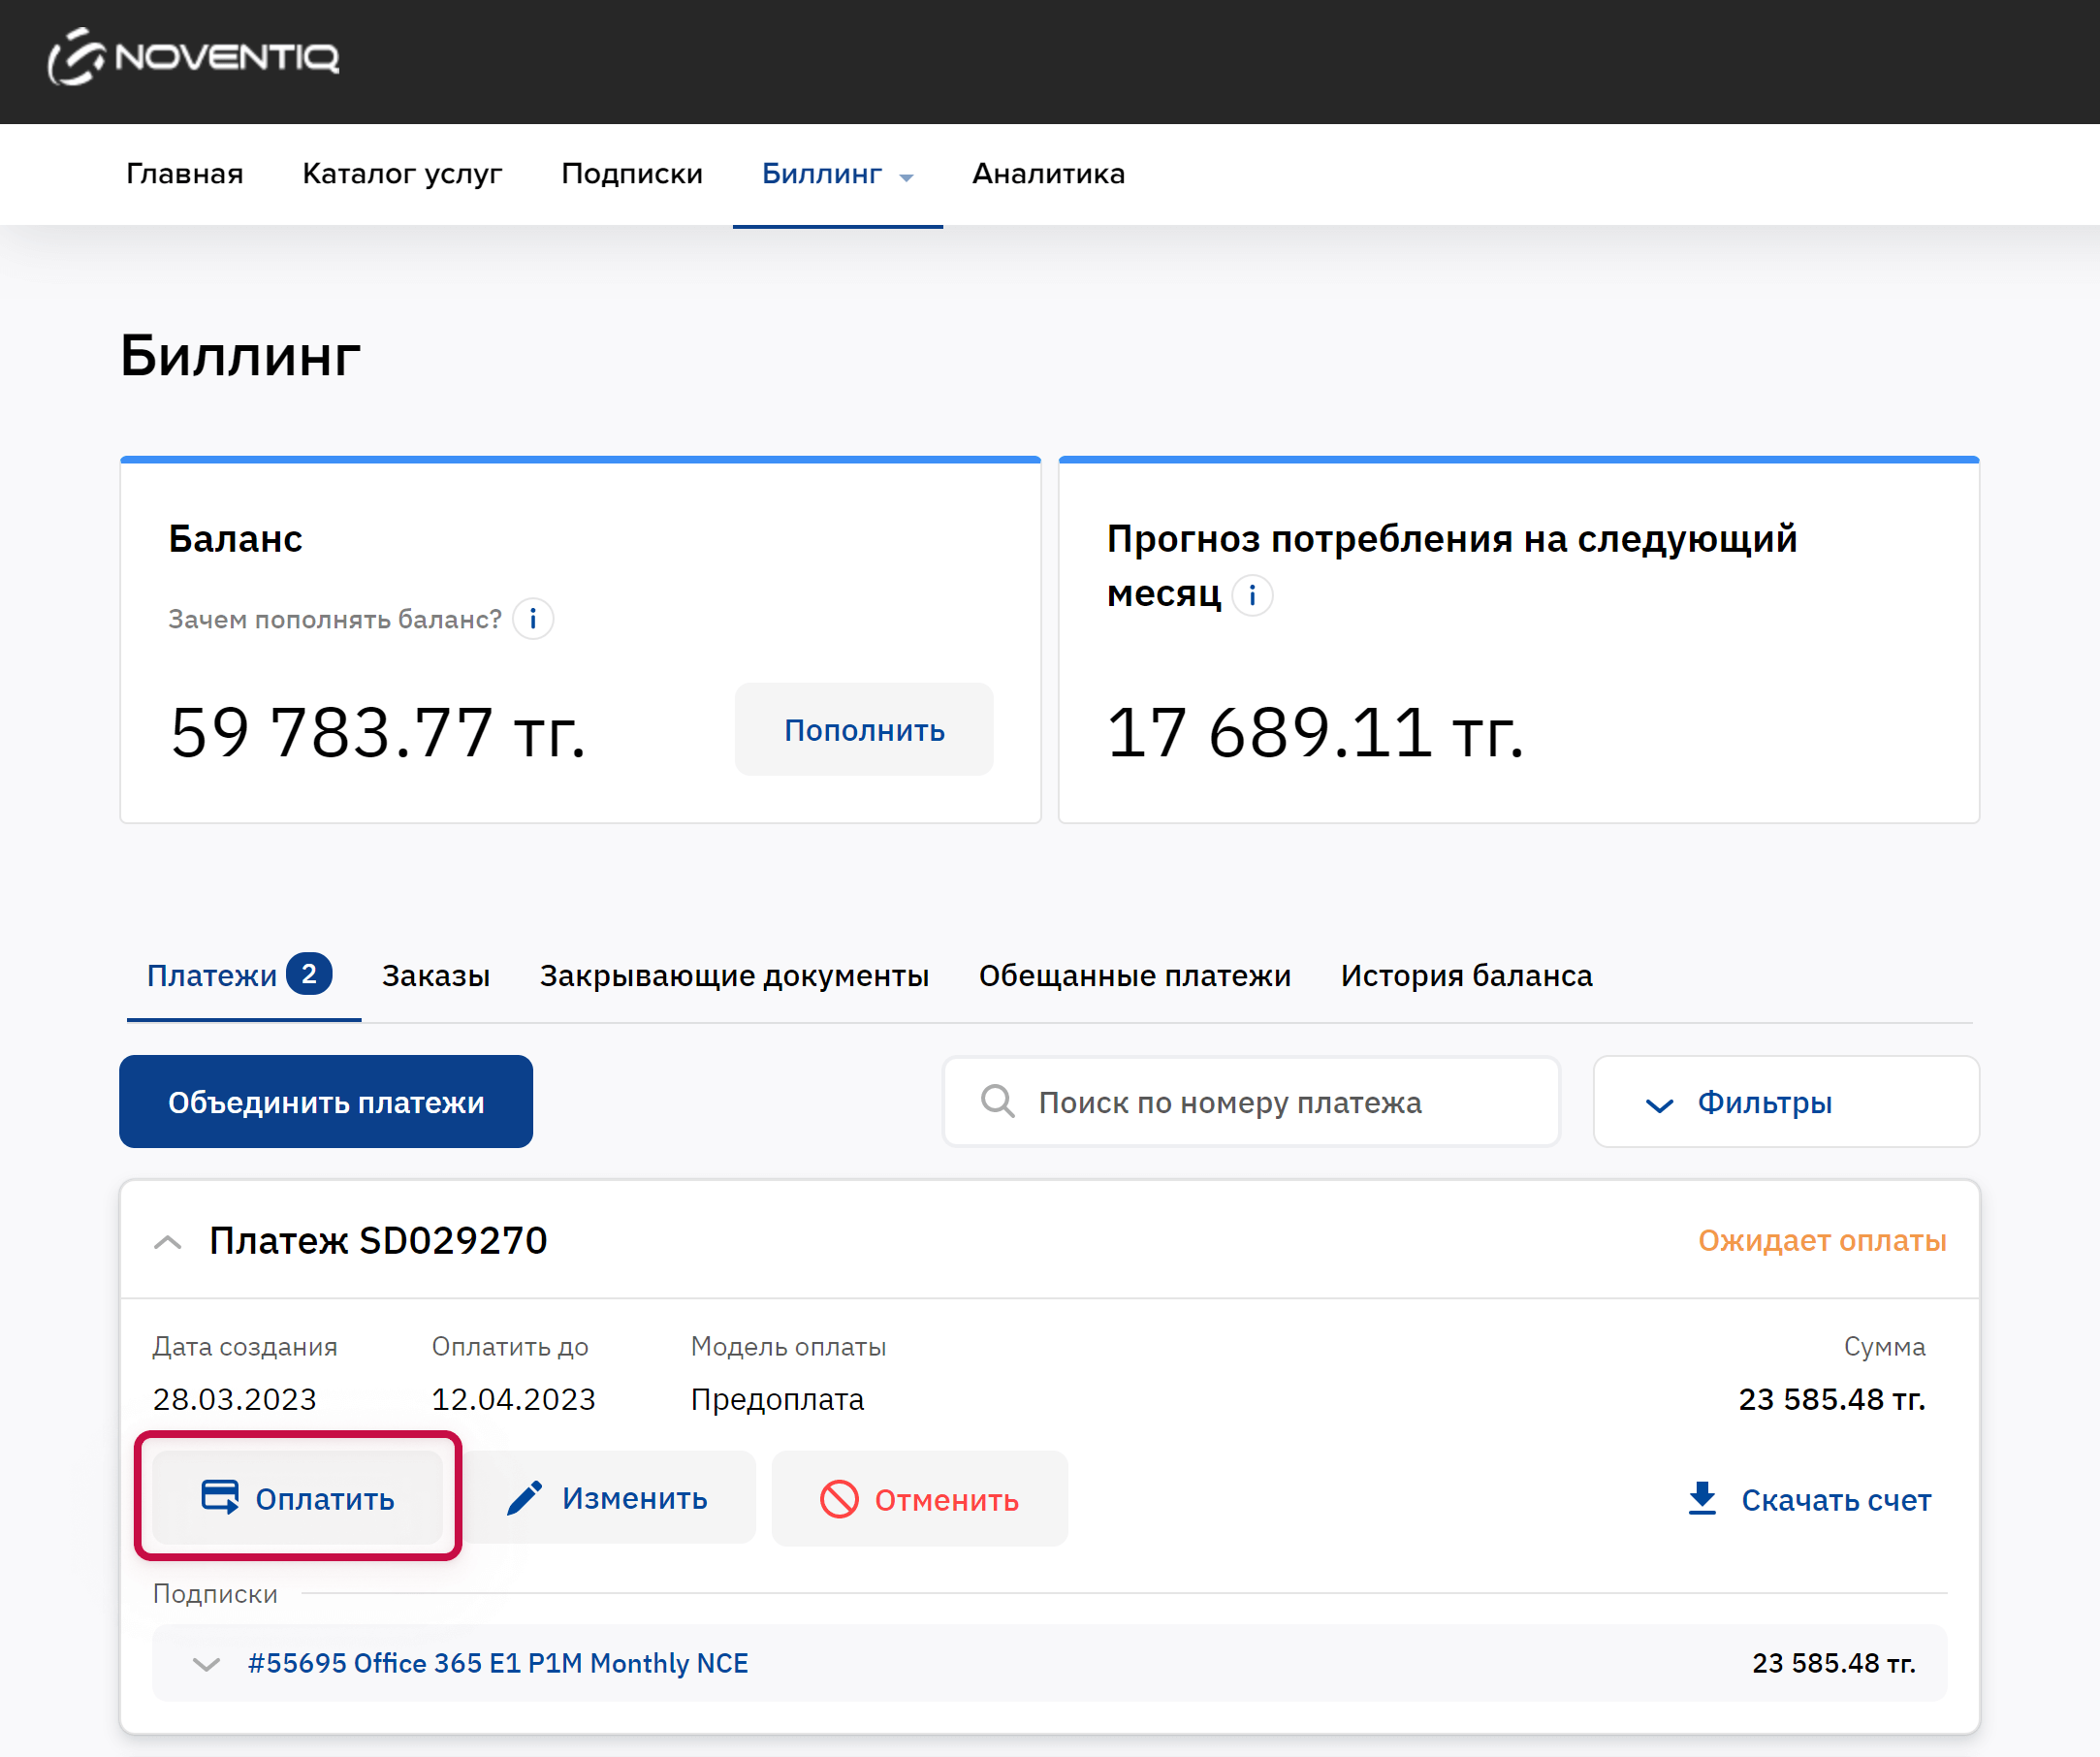Click the Объединить платежи button
The image size is (2100, 1757).
pyautogui.click(x=326, y=1102)
